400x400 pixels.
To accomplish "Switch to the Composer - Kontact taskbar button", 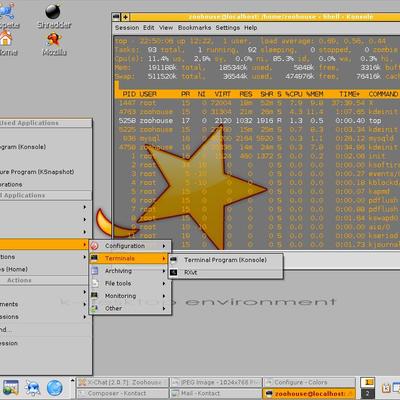I will coord(123,393).
